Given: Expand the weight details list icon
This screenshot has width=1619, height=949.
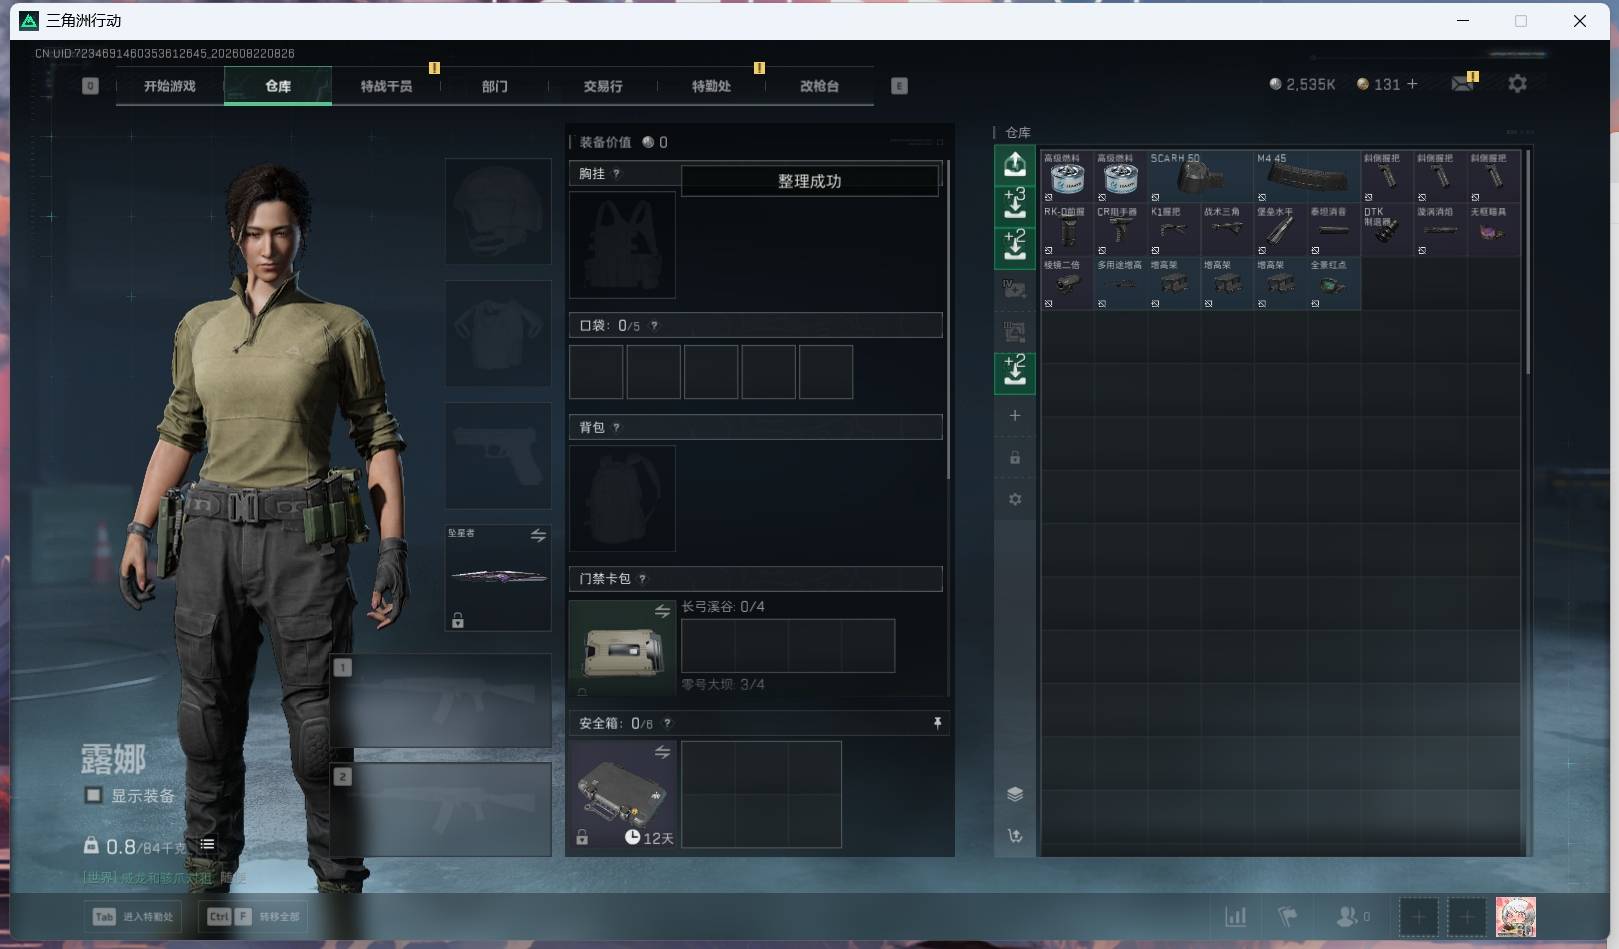Looking at the screenshot, I should [x=207, y=845].
